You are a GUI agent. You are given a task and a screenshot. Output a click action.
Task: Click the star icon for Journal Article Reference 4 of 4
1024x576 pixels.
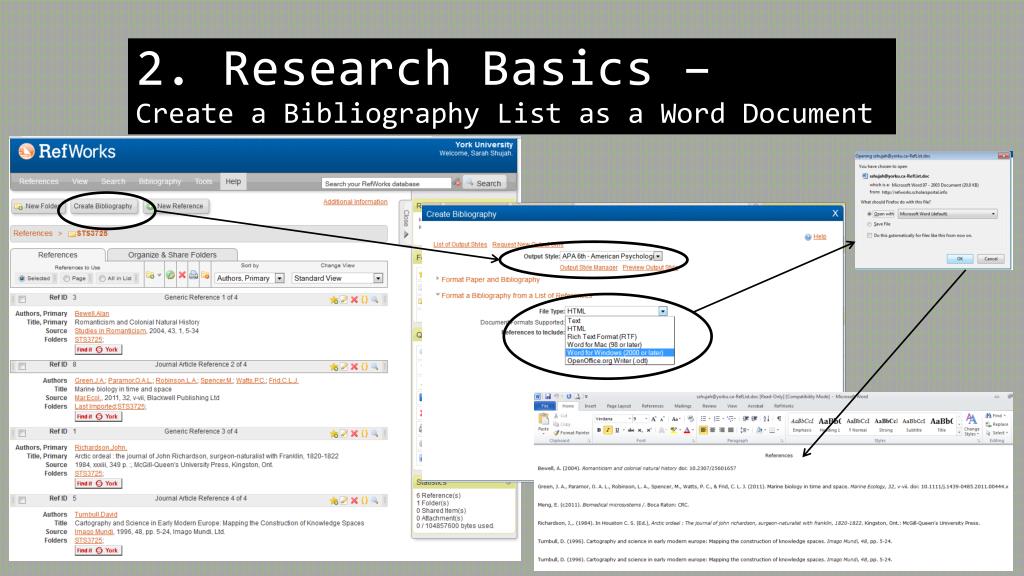tap(334, 501)
